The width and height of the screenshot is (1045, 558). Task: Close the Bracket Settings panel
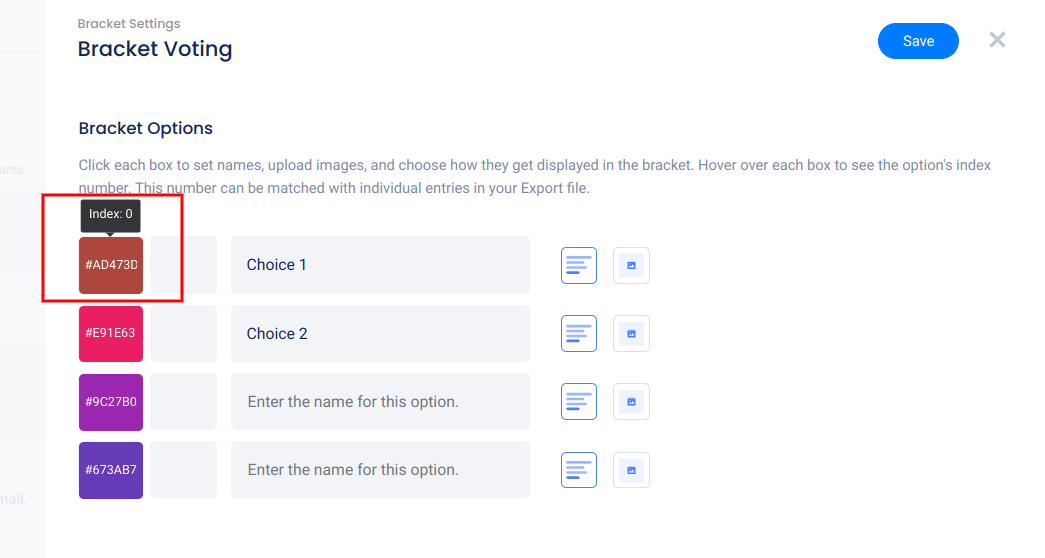coord(997,40)
